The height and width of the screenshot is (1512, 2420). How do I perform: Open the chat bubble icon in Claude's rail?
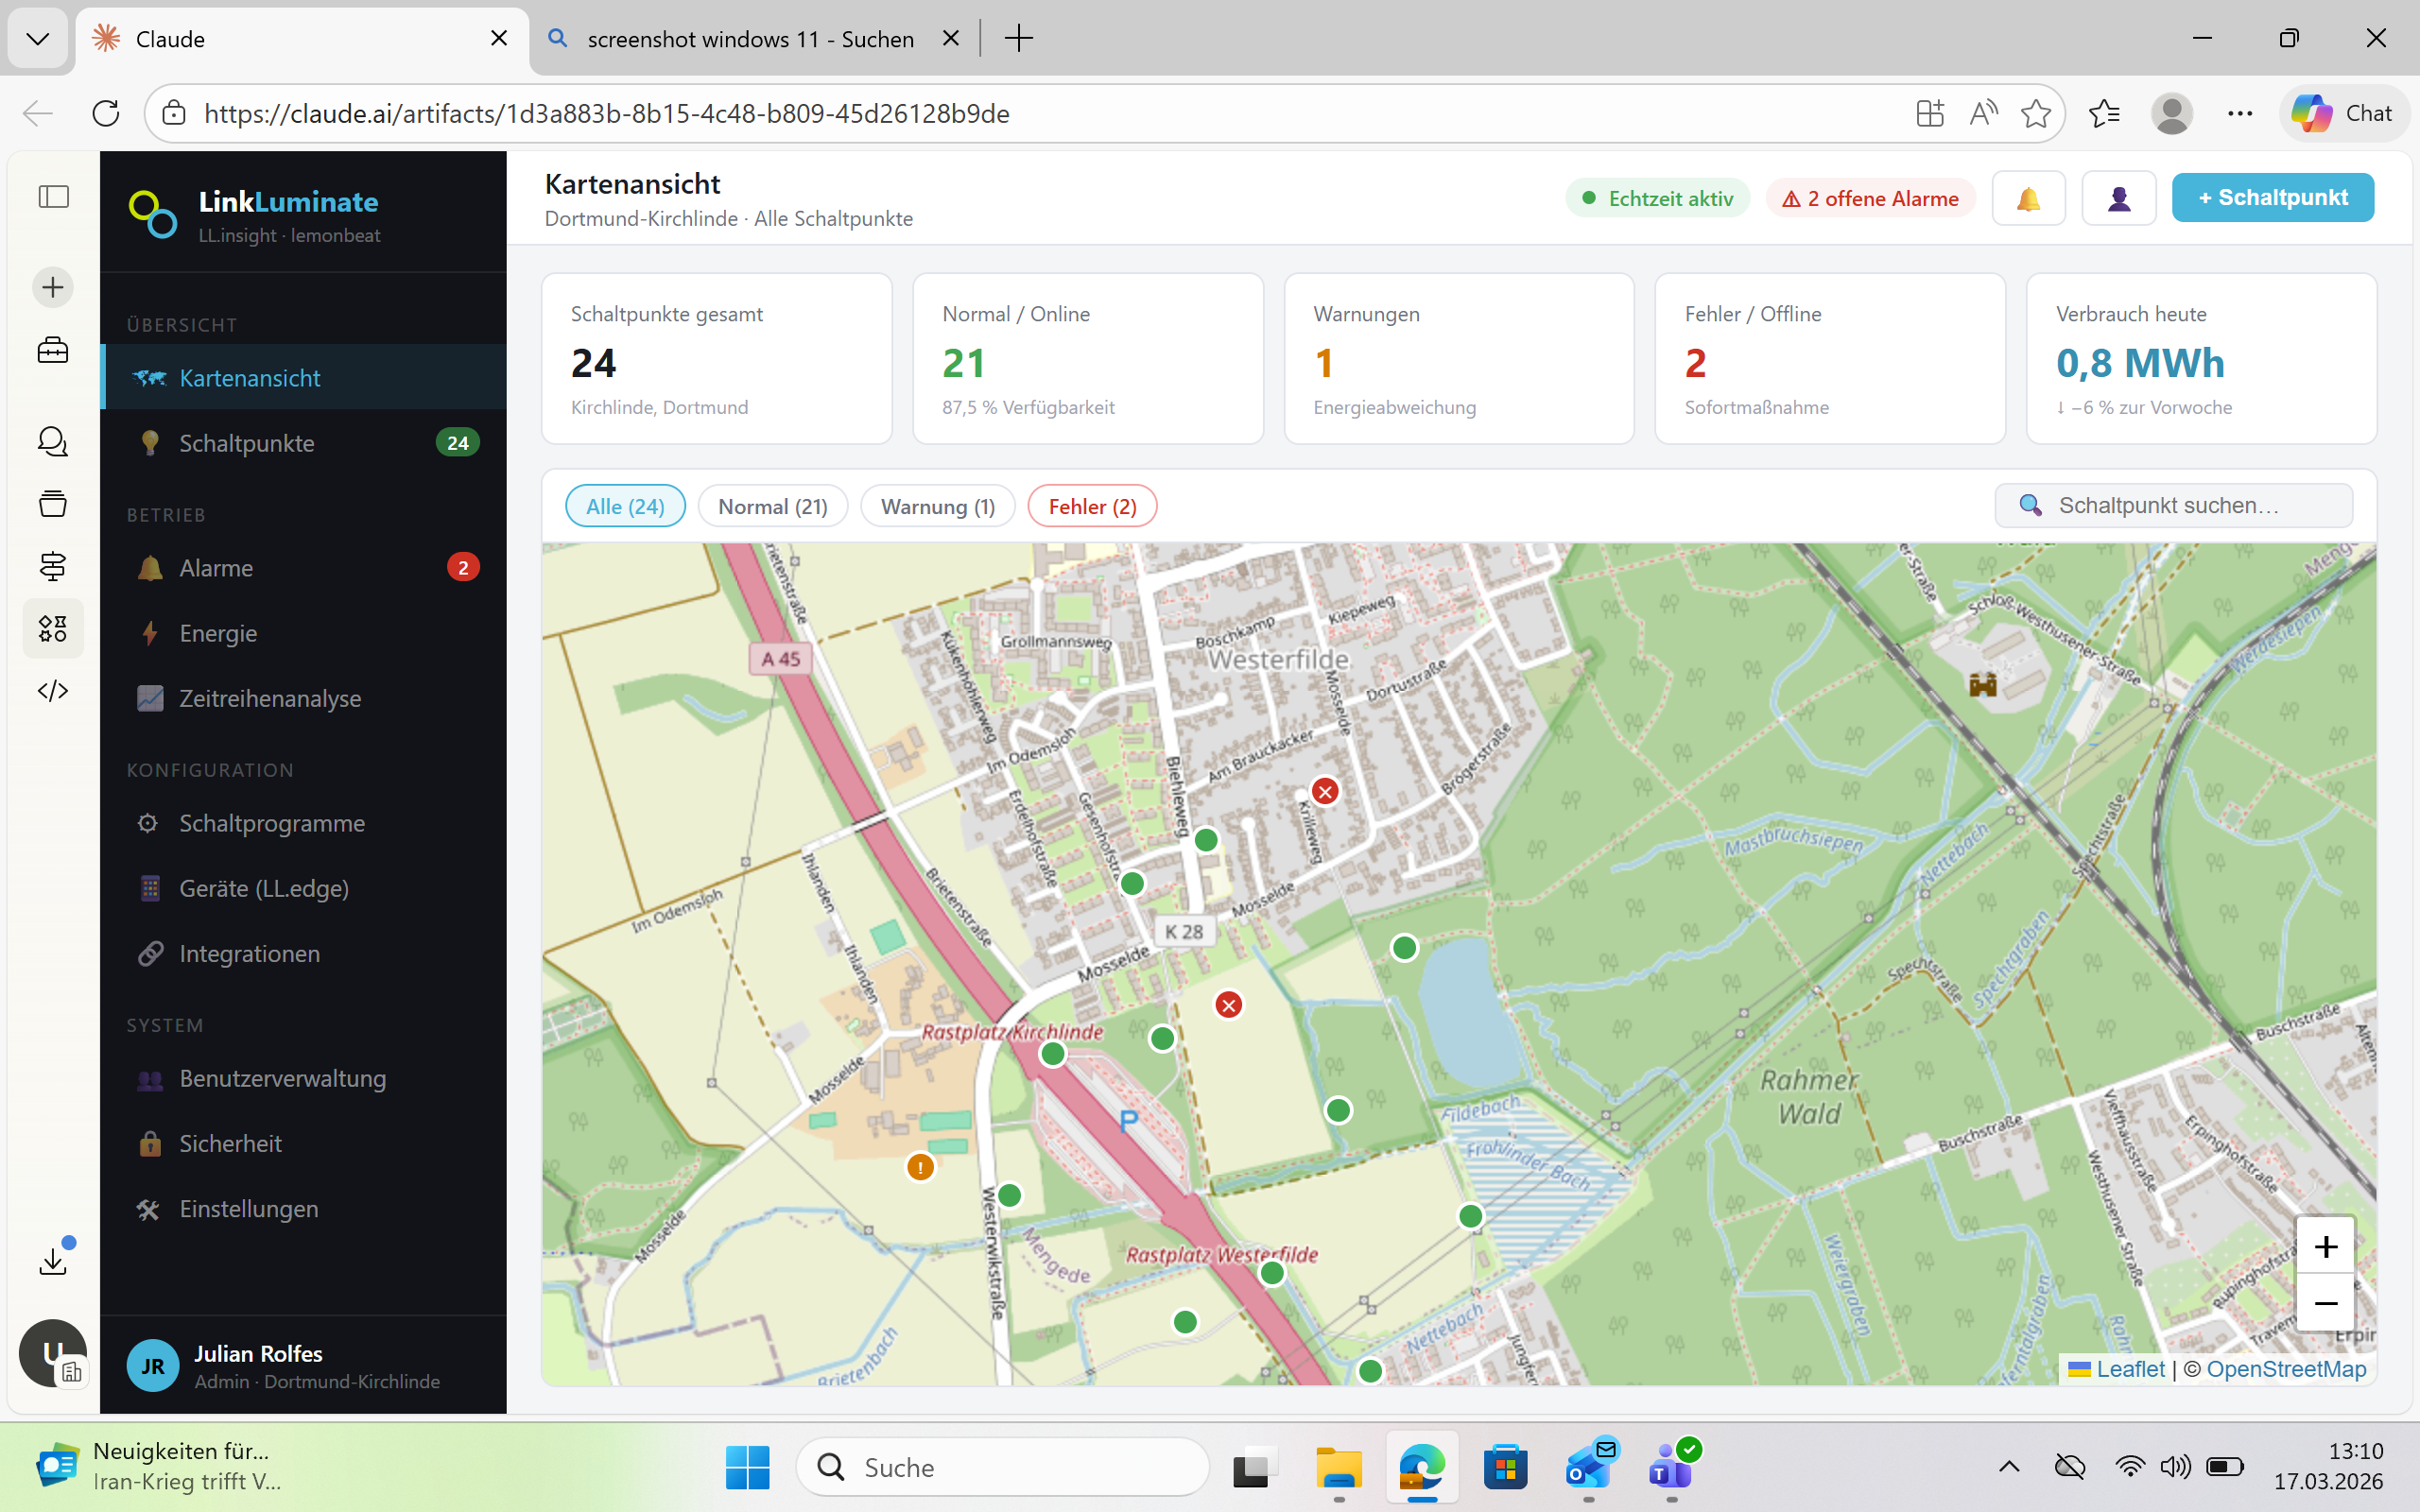pos(52,441)
